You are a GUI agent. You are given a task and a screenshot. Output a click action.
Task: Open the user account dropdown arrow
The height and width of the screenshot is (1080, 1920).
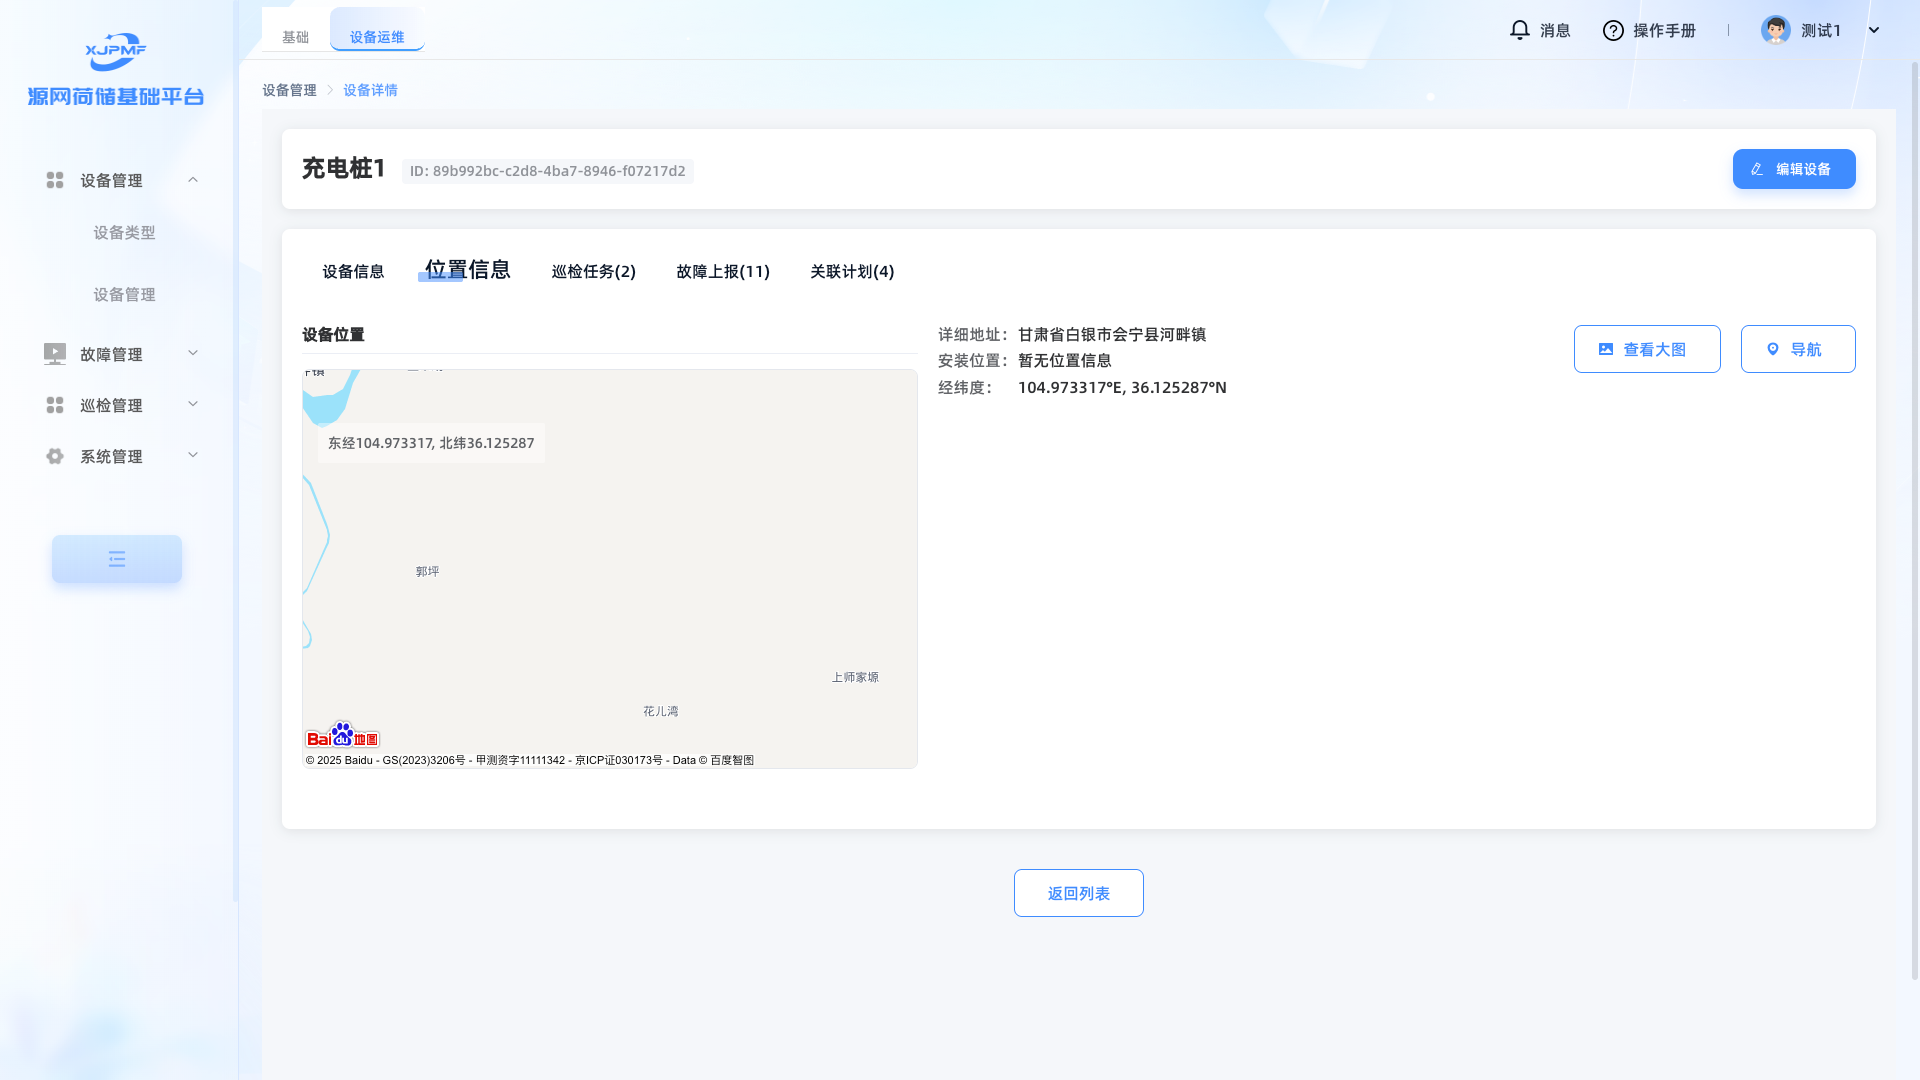tap(1874, 30)
